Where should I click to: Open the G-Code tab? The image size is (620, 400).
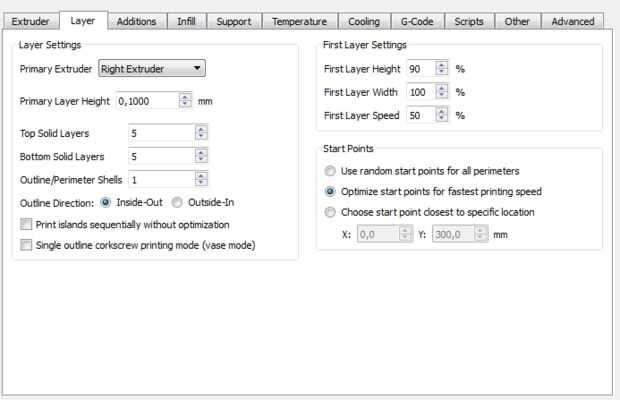[x=417, y=21]
